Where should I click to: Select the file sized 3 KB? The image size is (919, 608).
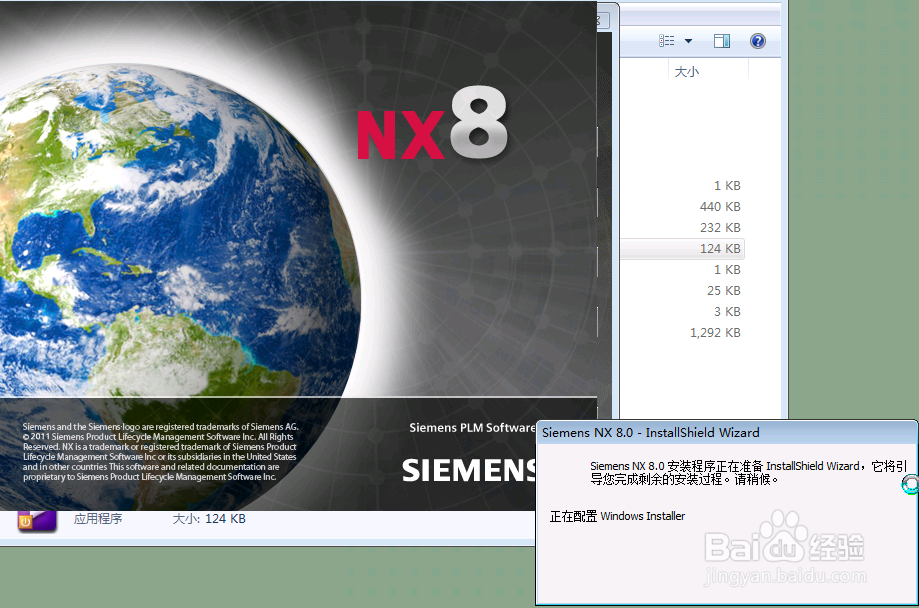727,311
